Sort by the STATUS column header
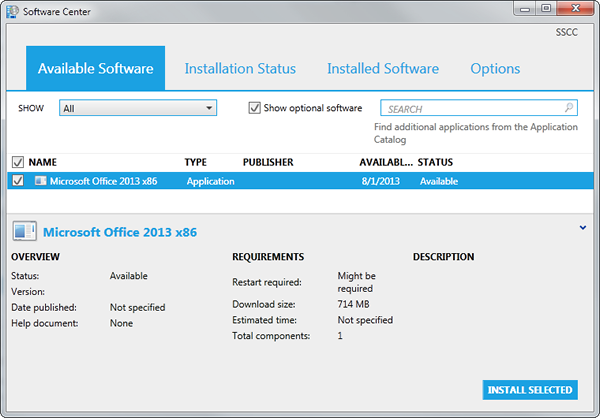 pyautogui.click(x=435, y=162)
